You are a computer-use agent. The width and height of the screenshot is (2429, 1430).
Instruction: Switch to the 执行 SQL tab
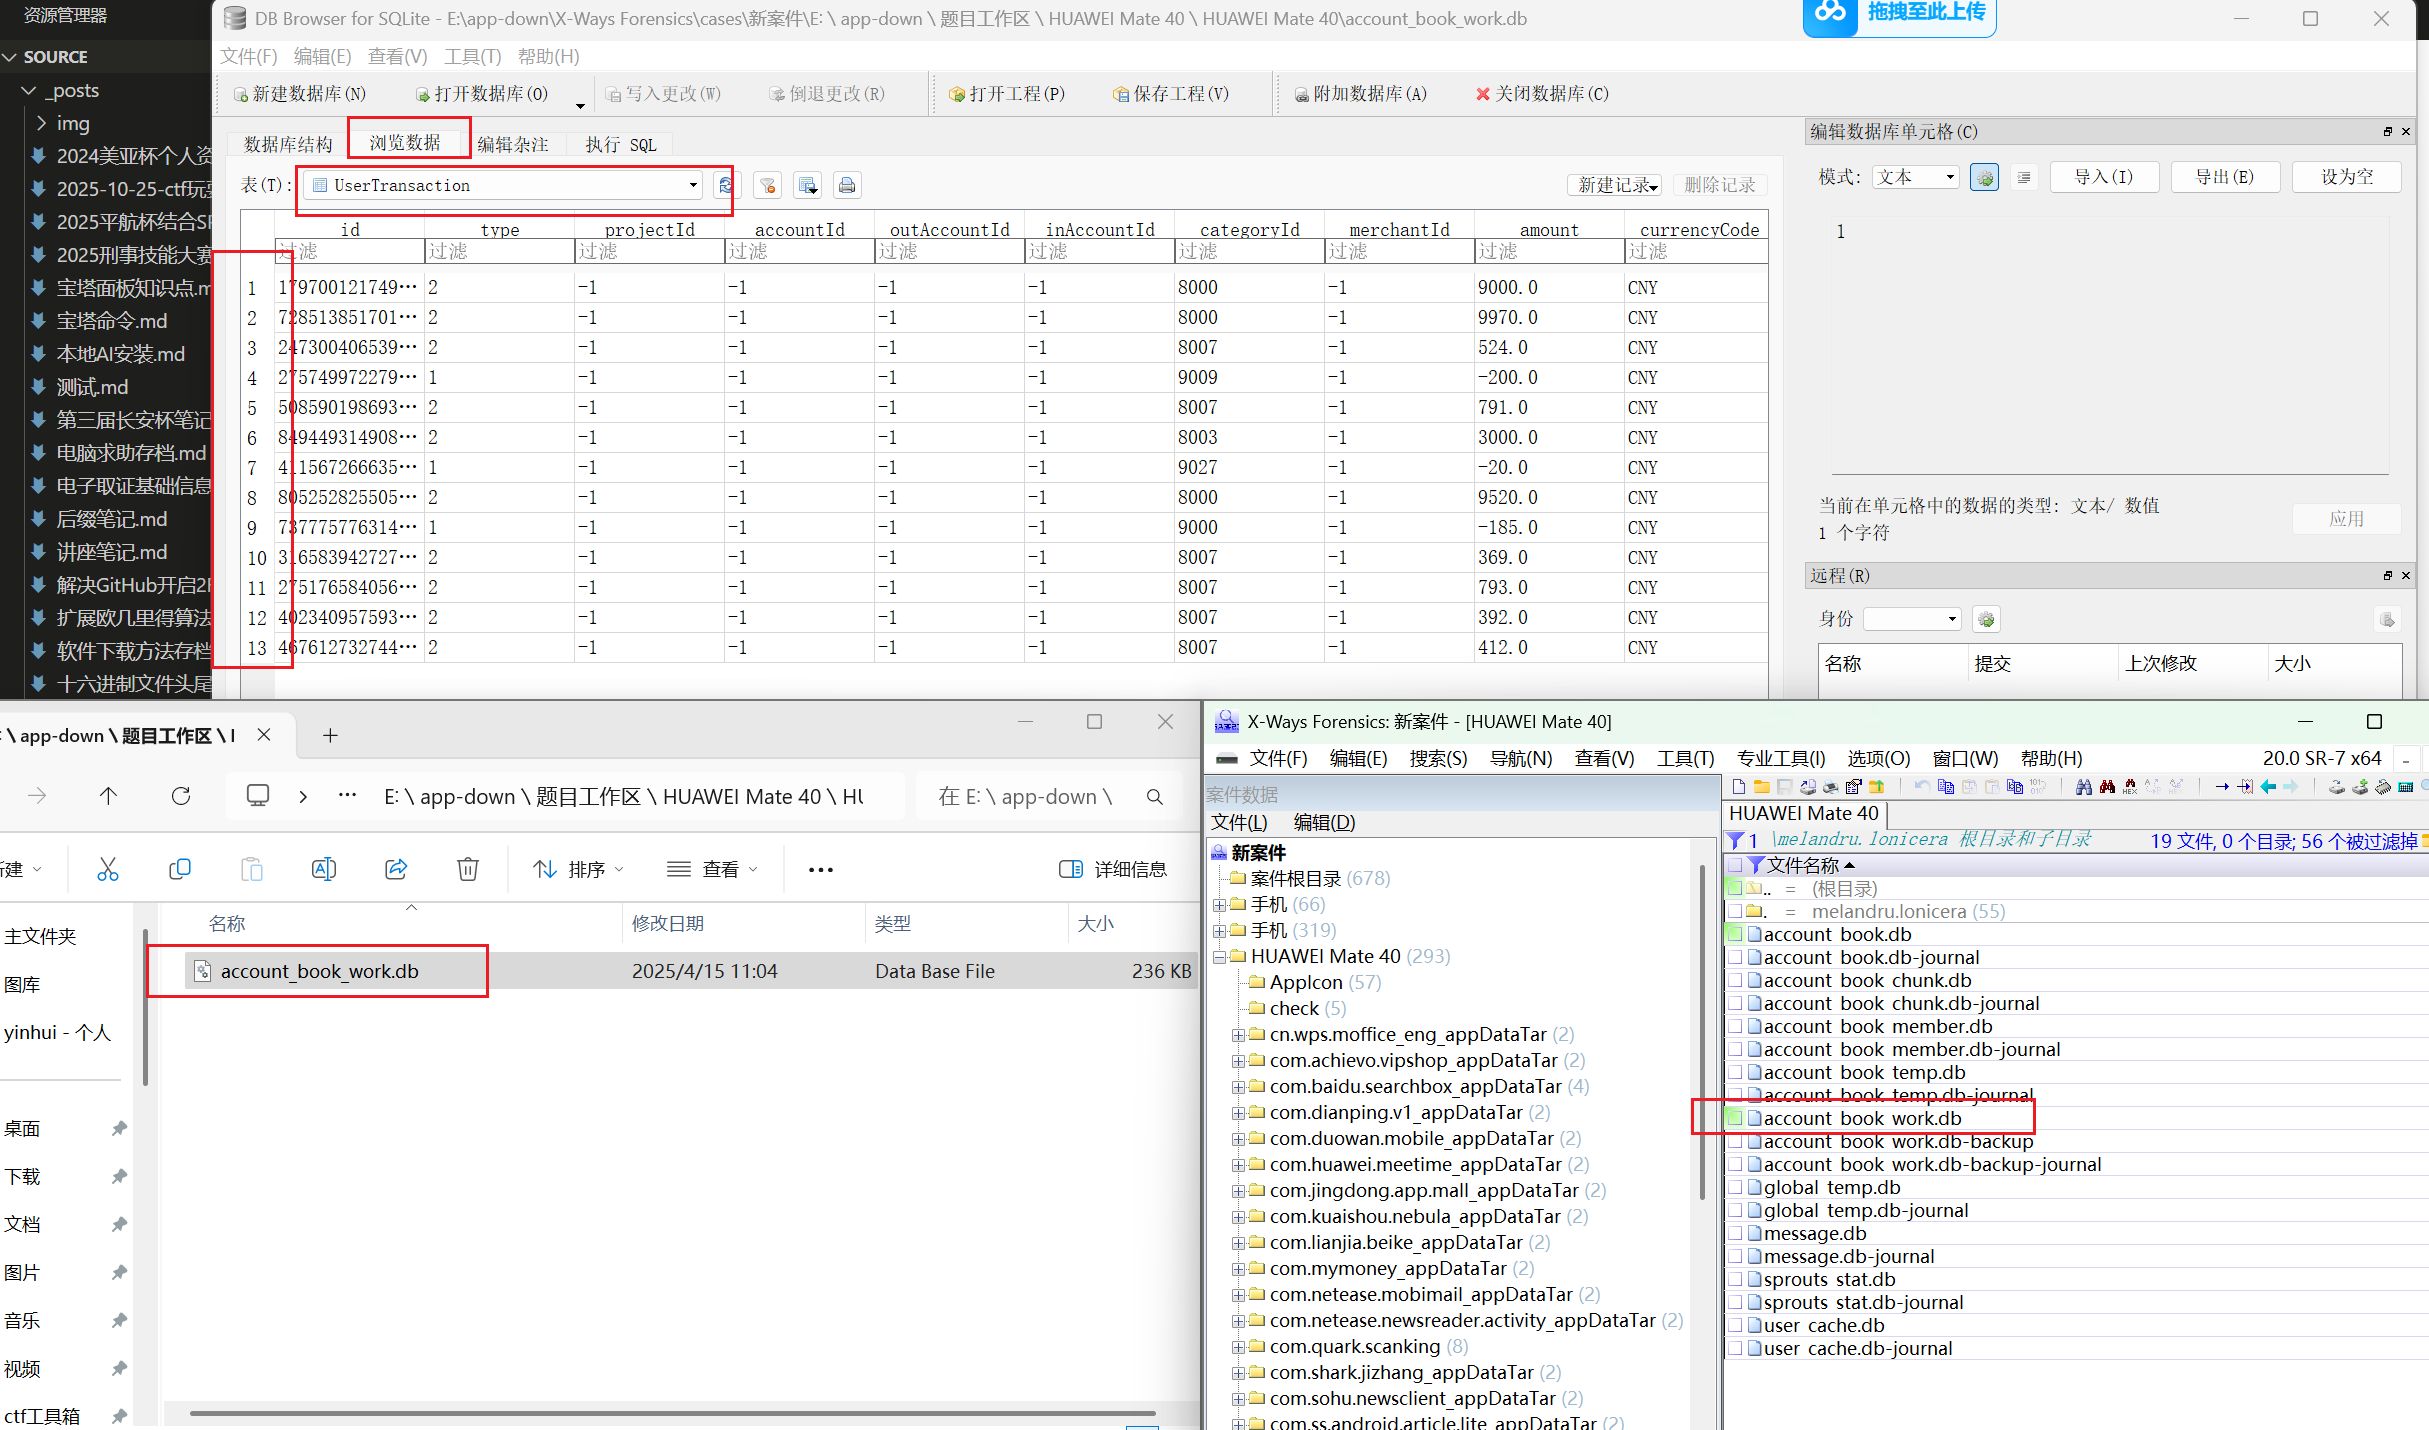point(621,144)
